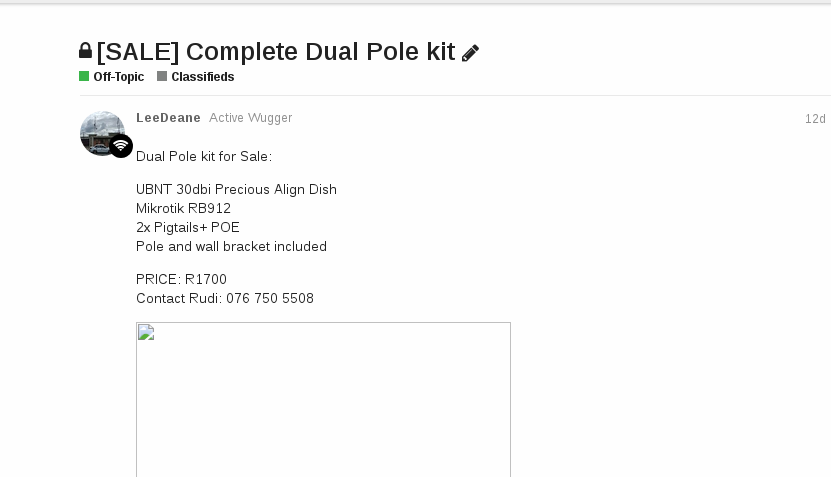Click the grey Classifieds category square

tap(162, 77)
